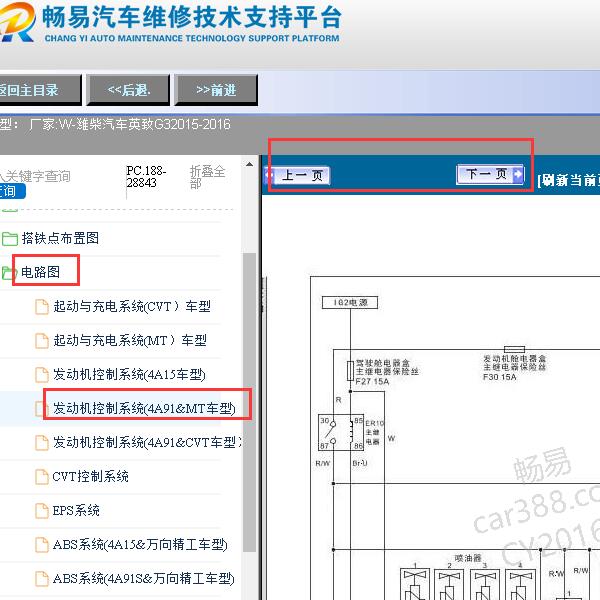Click page icon of ABS系统(4A15&万向精工车型)
The height and width of the screenshot is (600, 600).
42,545
